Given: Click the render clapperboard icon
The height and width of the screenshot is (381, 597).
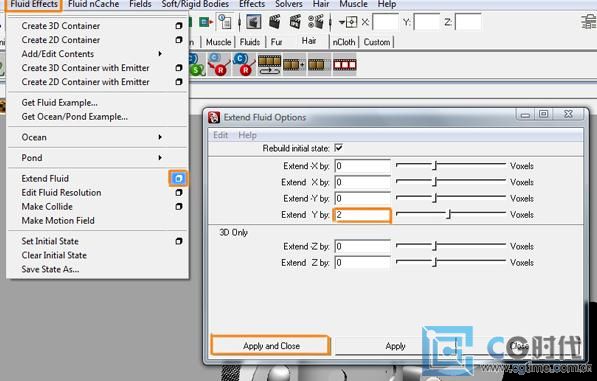Looking at the screenshot, I should [275, 22].
